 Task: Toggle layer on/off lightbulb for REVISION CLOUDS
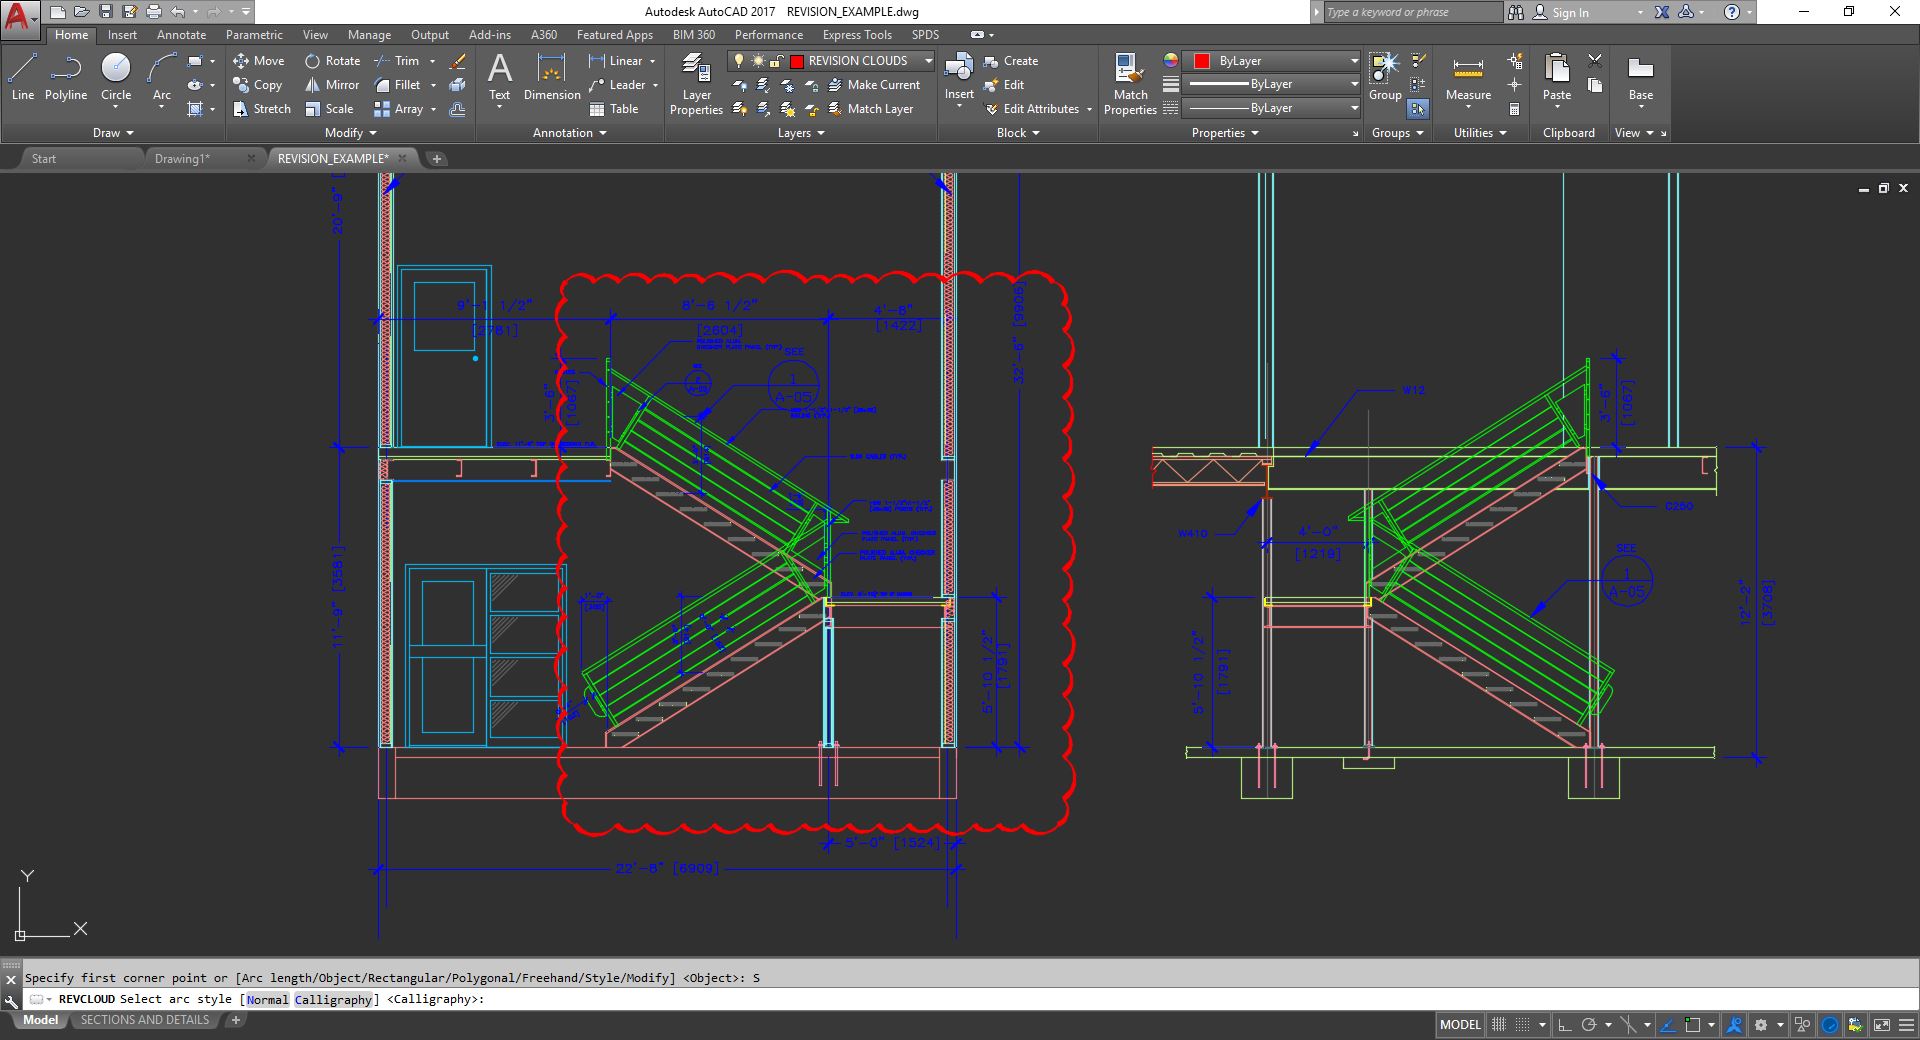pyautogui.click(x=739, y=61)
